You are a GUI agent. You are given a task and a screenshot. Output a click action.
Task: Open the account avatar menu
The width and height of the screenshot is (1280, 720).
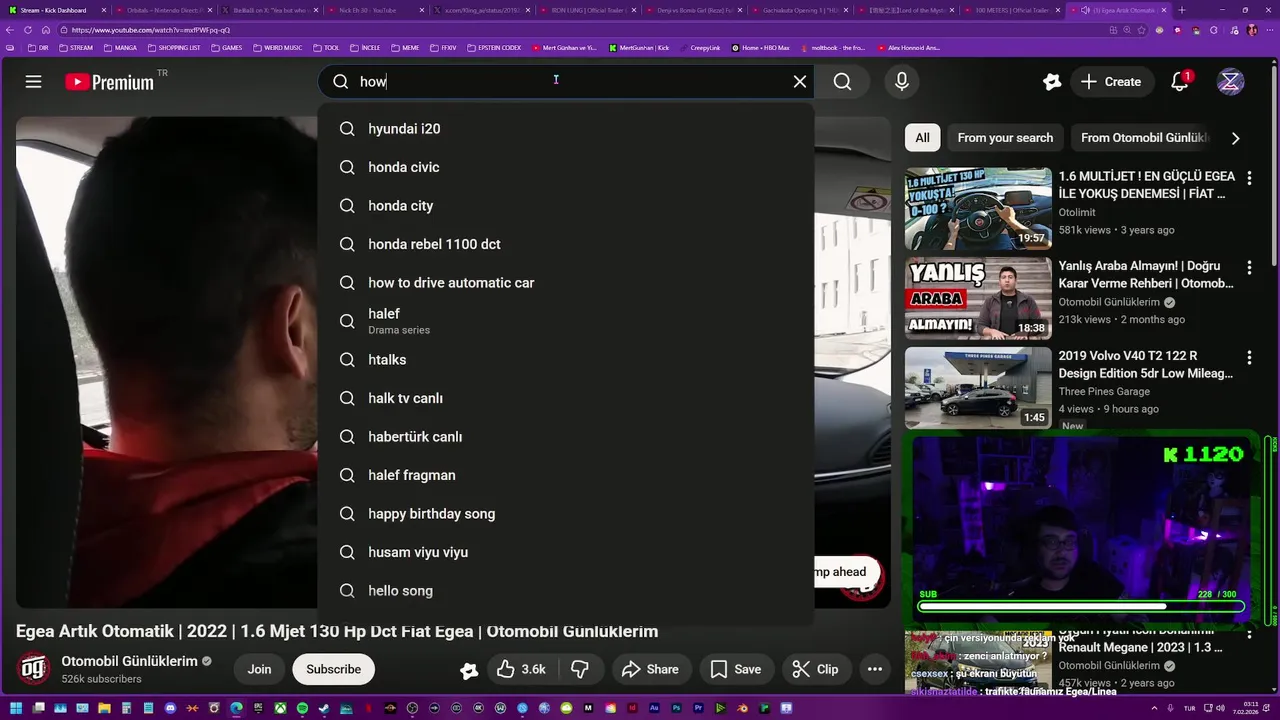click(1230, 82)
